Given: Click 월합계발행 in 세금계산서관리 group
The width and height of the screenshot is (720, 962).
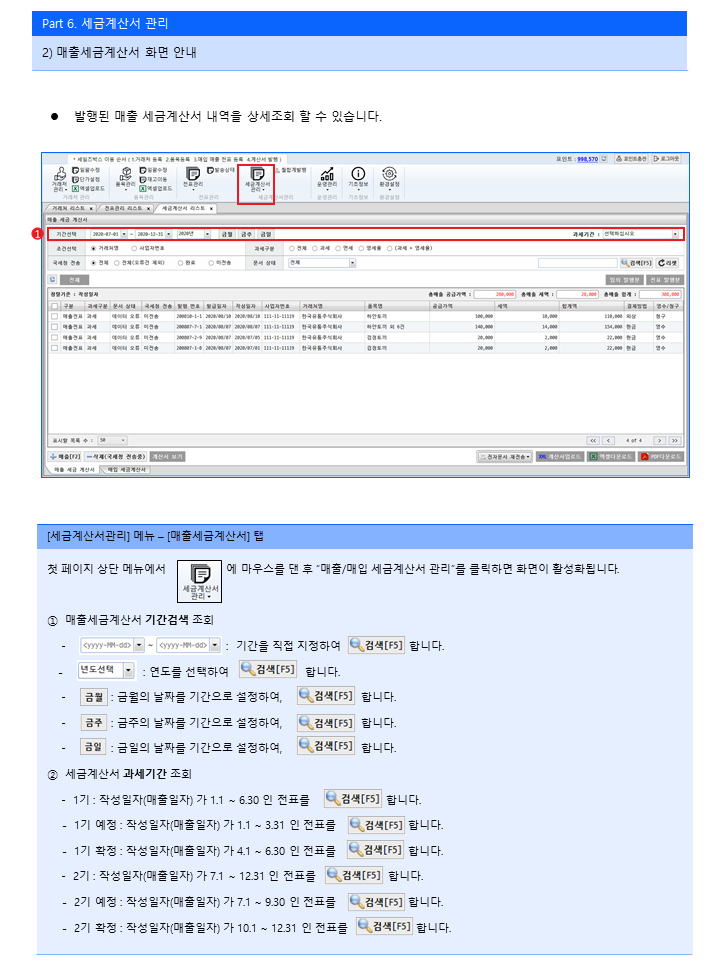Looking at the screenshot, I should click(291, 170).
